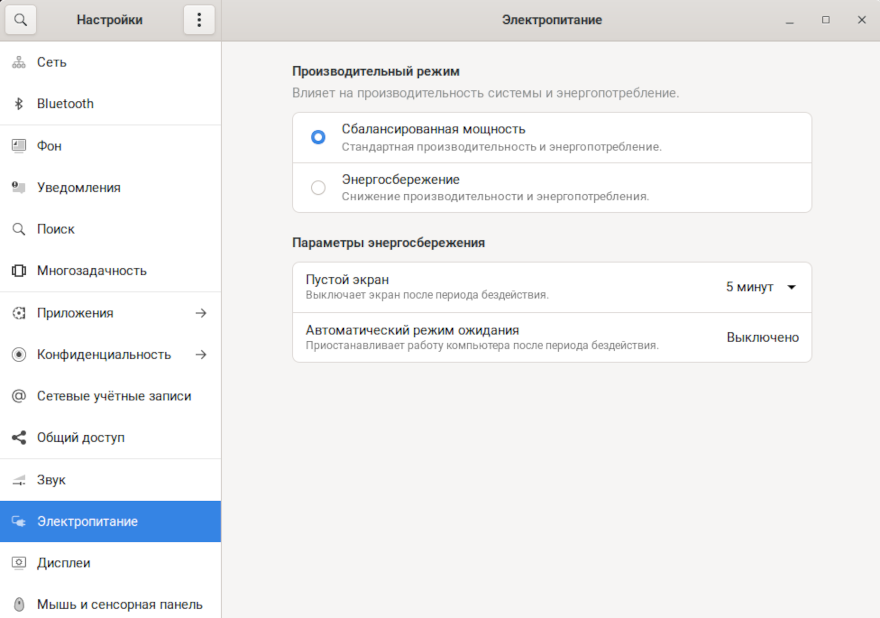The width and height of the screenshot is (880, 618).
Task: Click the Сеть network icon
Action: pyautogui.click(x=18, y=62)
